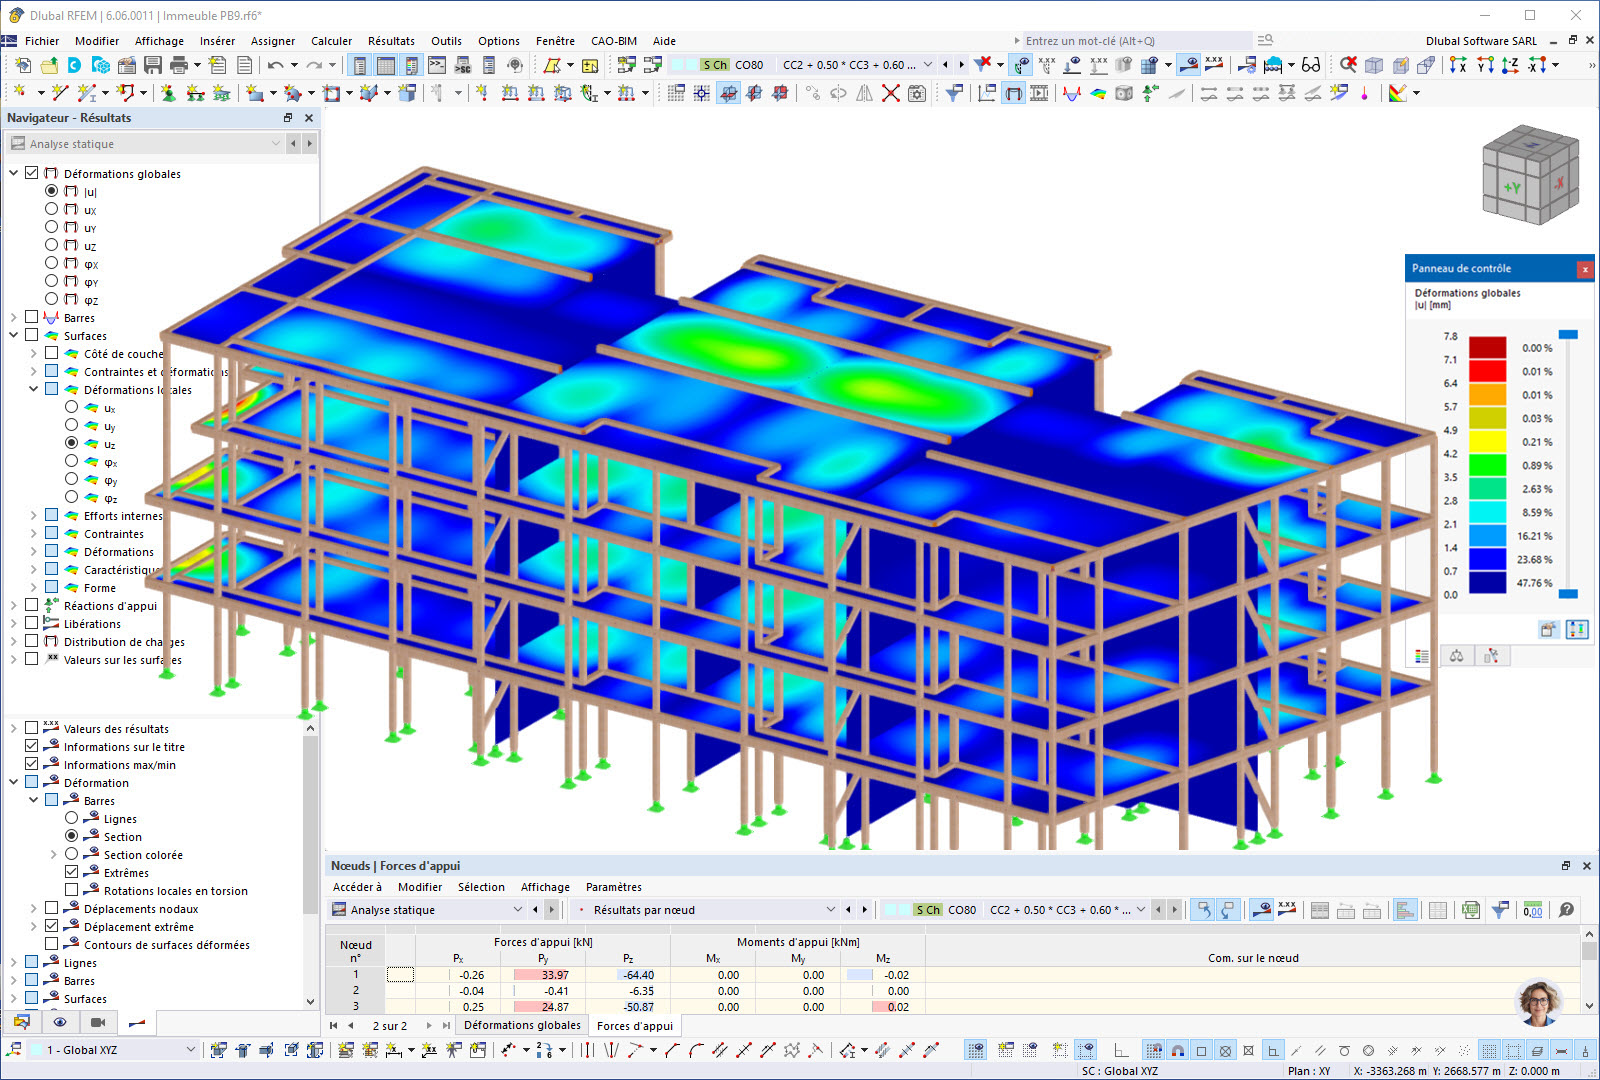The width and height of the screenshot is (1600, 1080).
Task: Switch to the Déformations globales tab
Action: click(x=521, y=1025)
